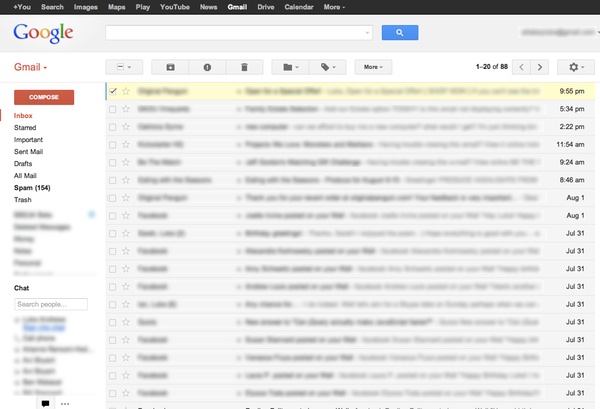Open News from the top bar

coord(209,7)
